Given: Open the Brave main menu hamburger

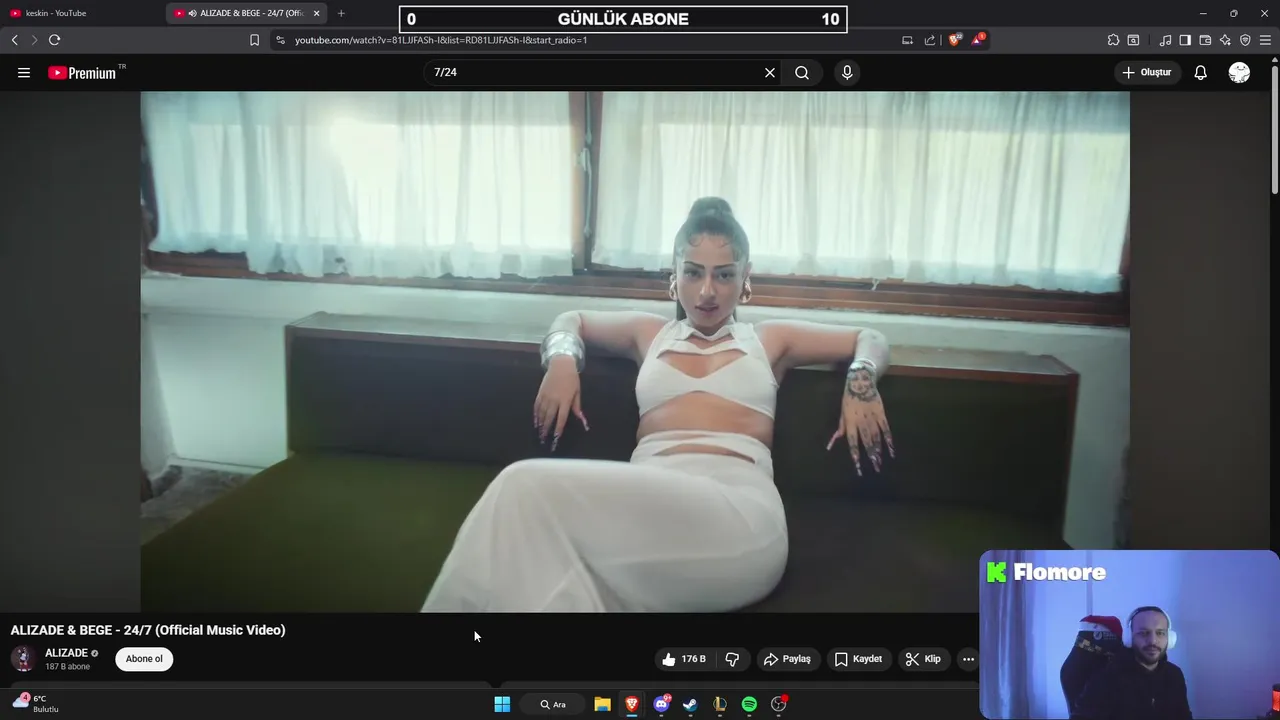Looking at the screenshot, I should coord(1266,40).
